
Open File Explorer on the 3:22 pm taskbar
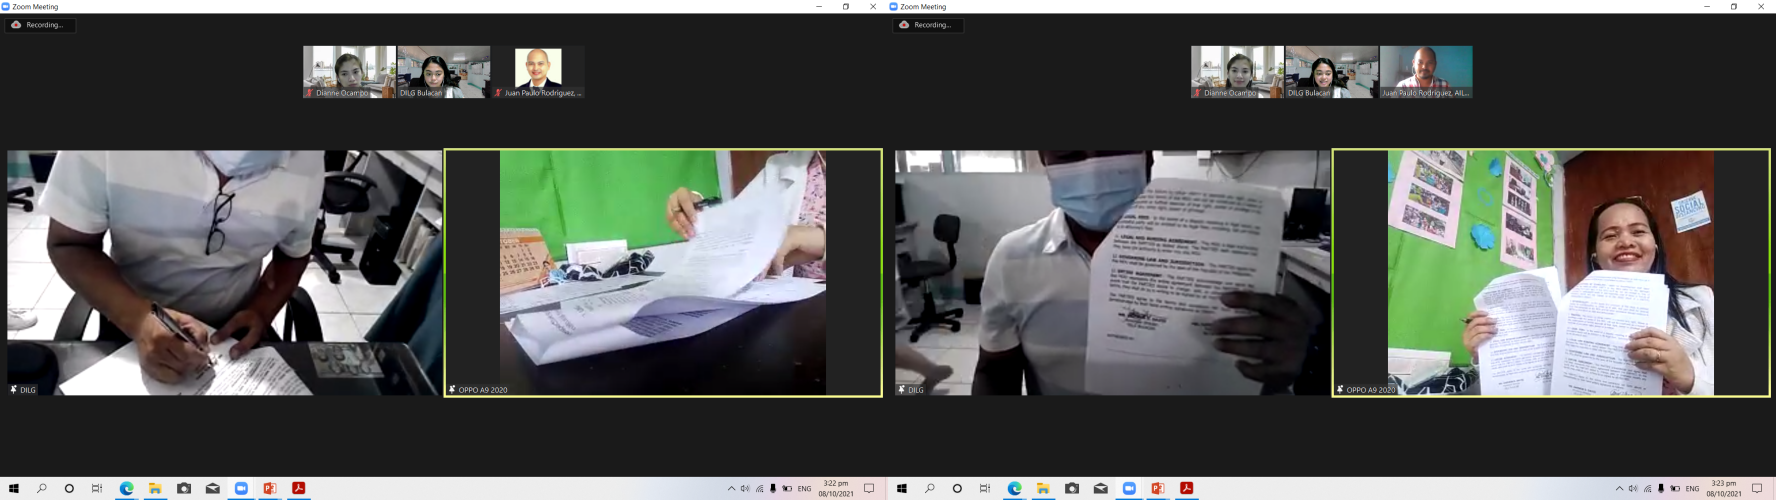(155, 489)
